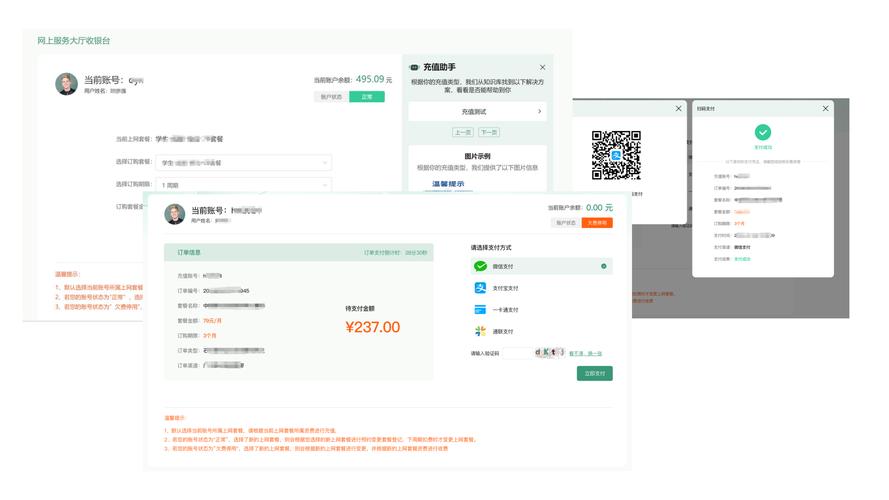Click the 充值助手 robot icon
This screenshot has width=889, height=500.
click(415, 67)
